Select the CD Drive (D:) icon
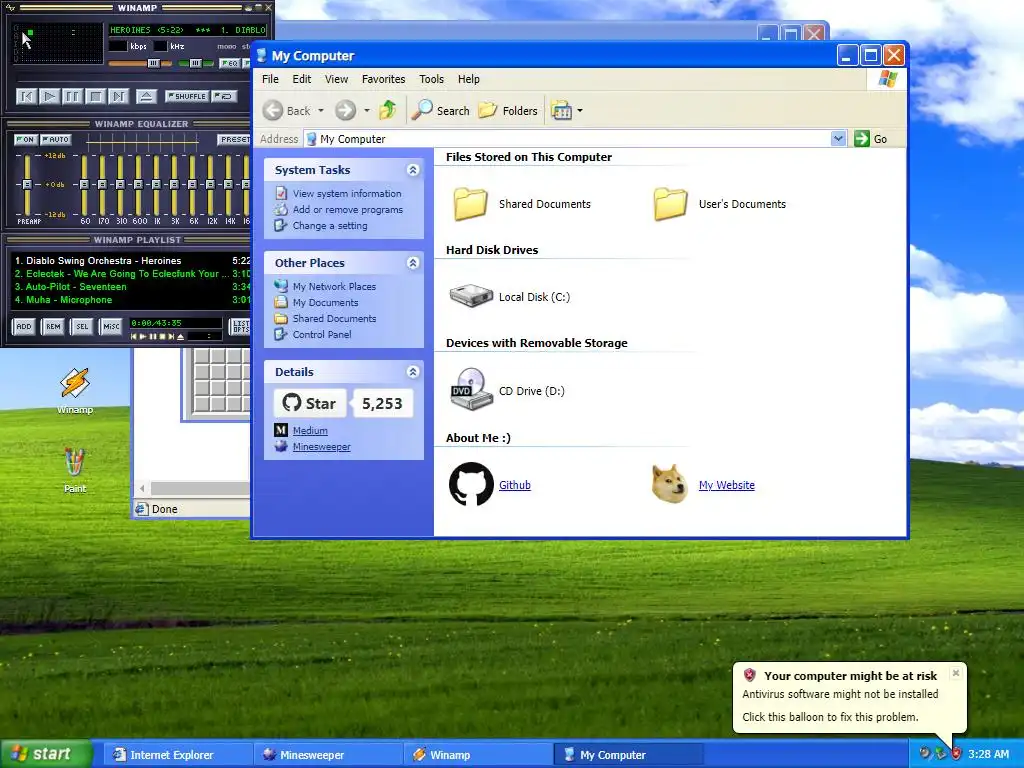 coord(471,389)
